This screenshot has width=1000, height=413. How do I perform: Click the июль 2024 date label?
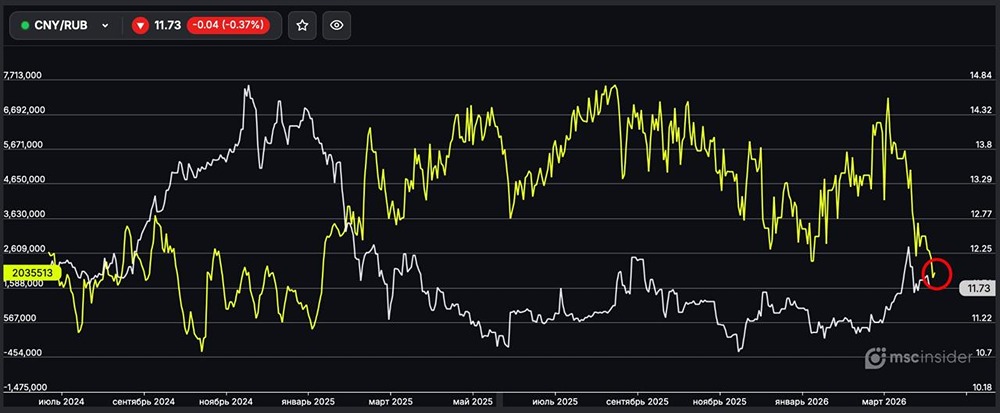[x=61, y=402]
